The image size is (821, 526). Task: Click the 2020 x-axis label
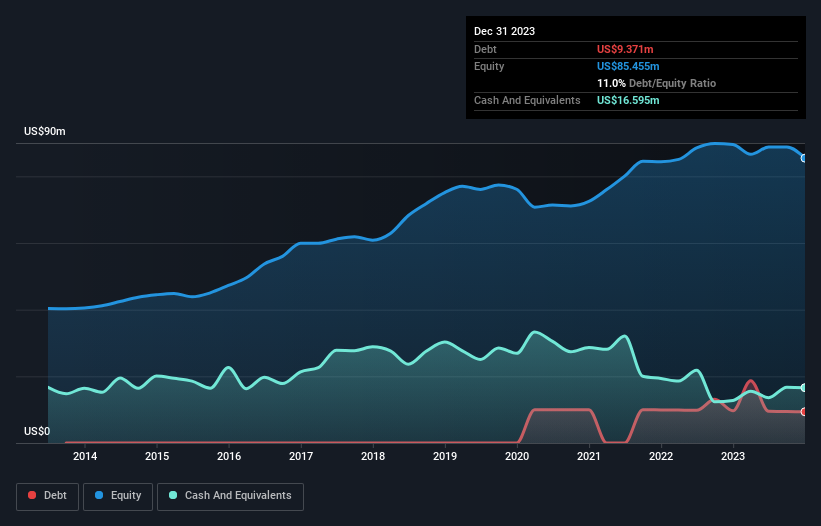click(517, 456)
